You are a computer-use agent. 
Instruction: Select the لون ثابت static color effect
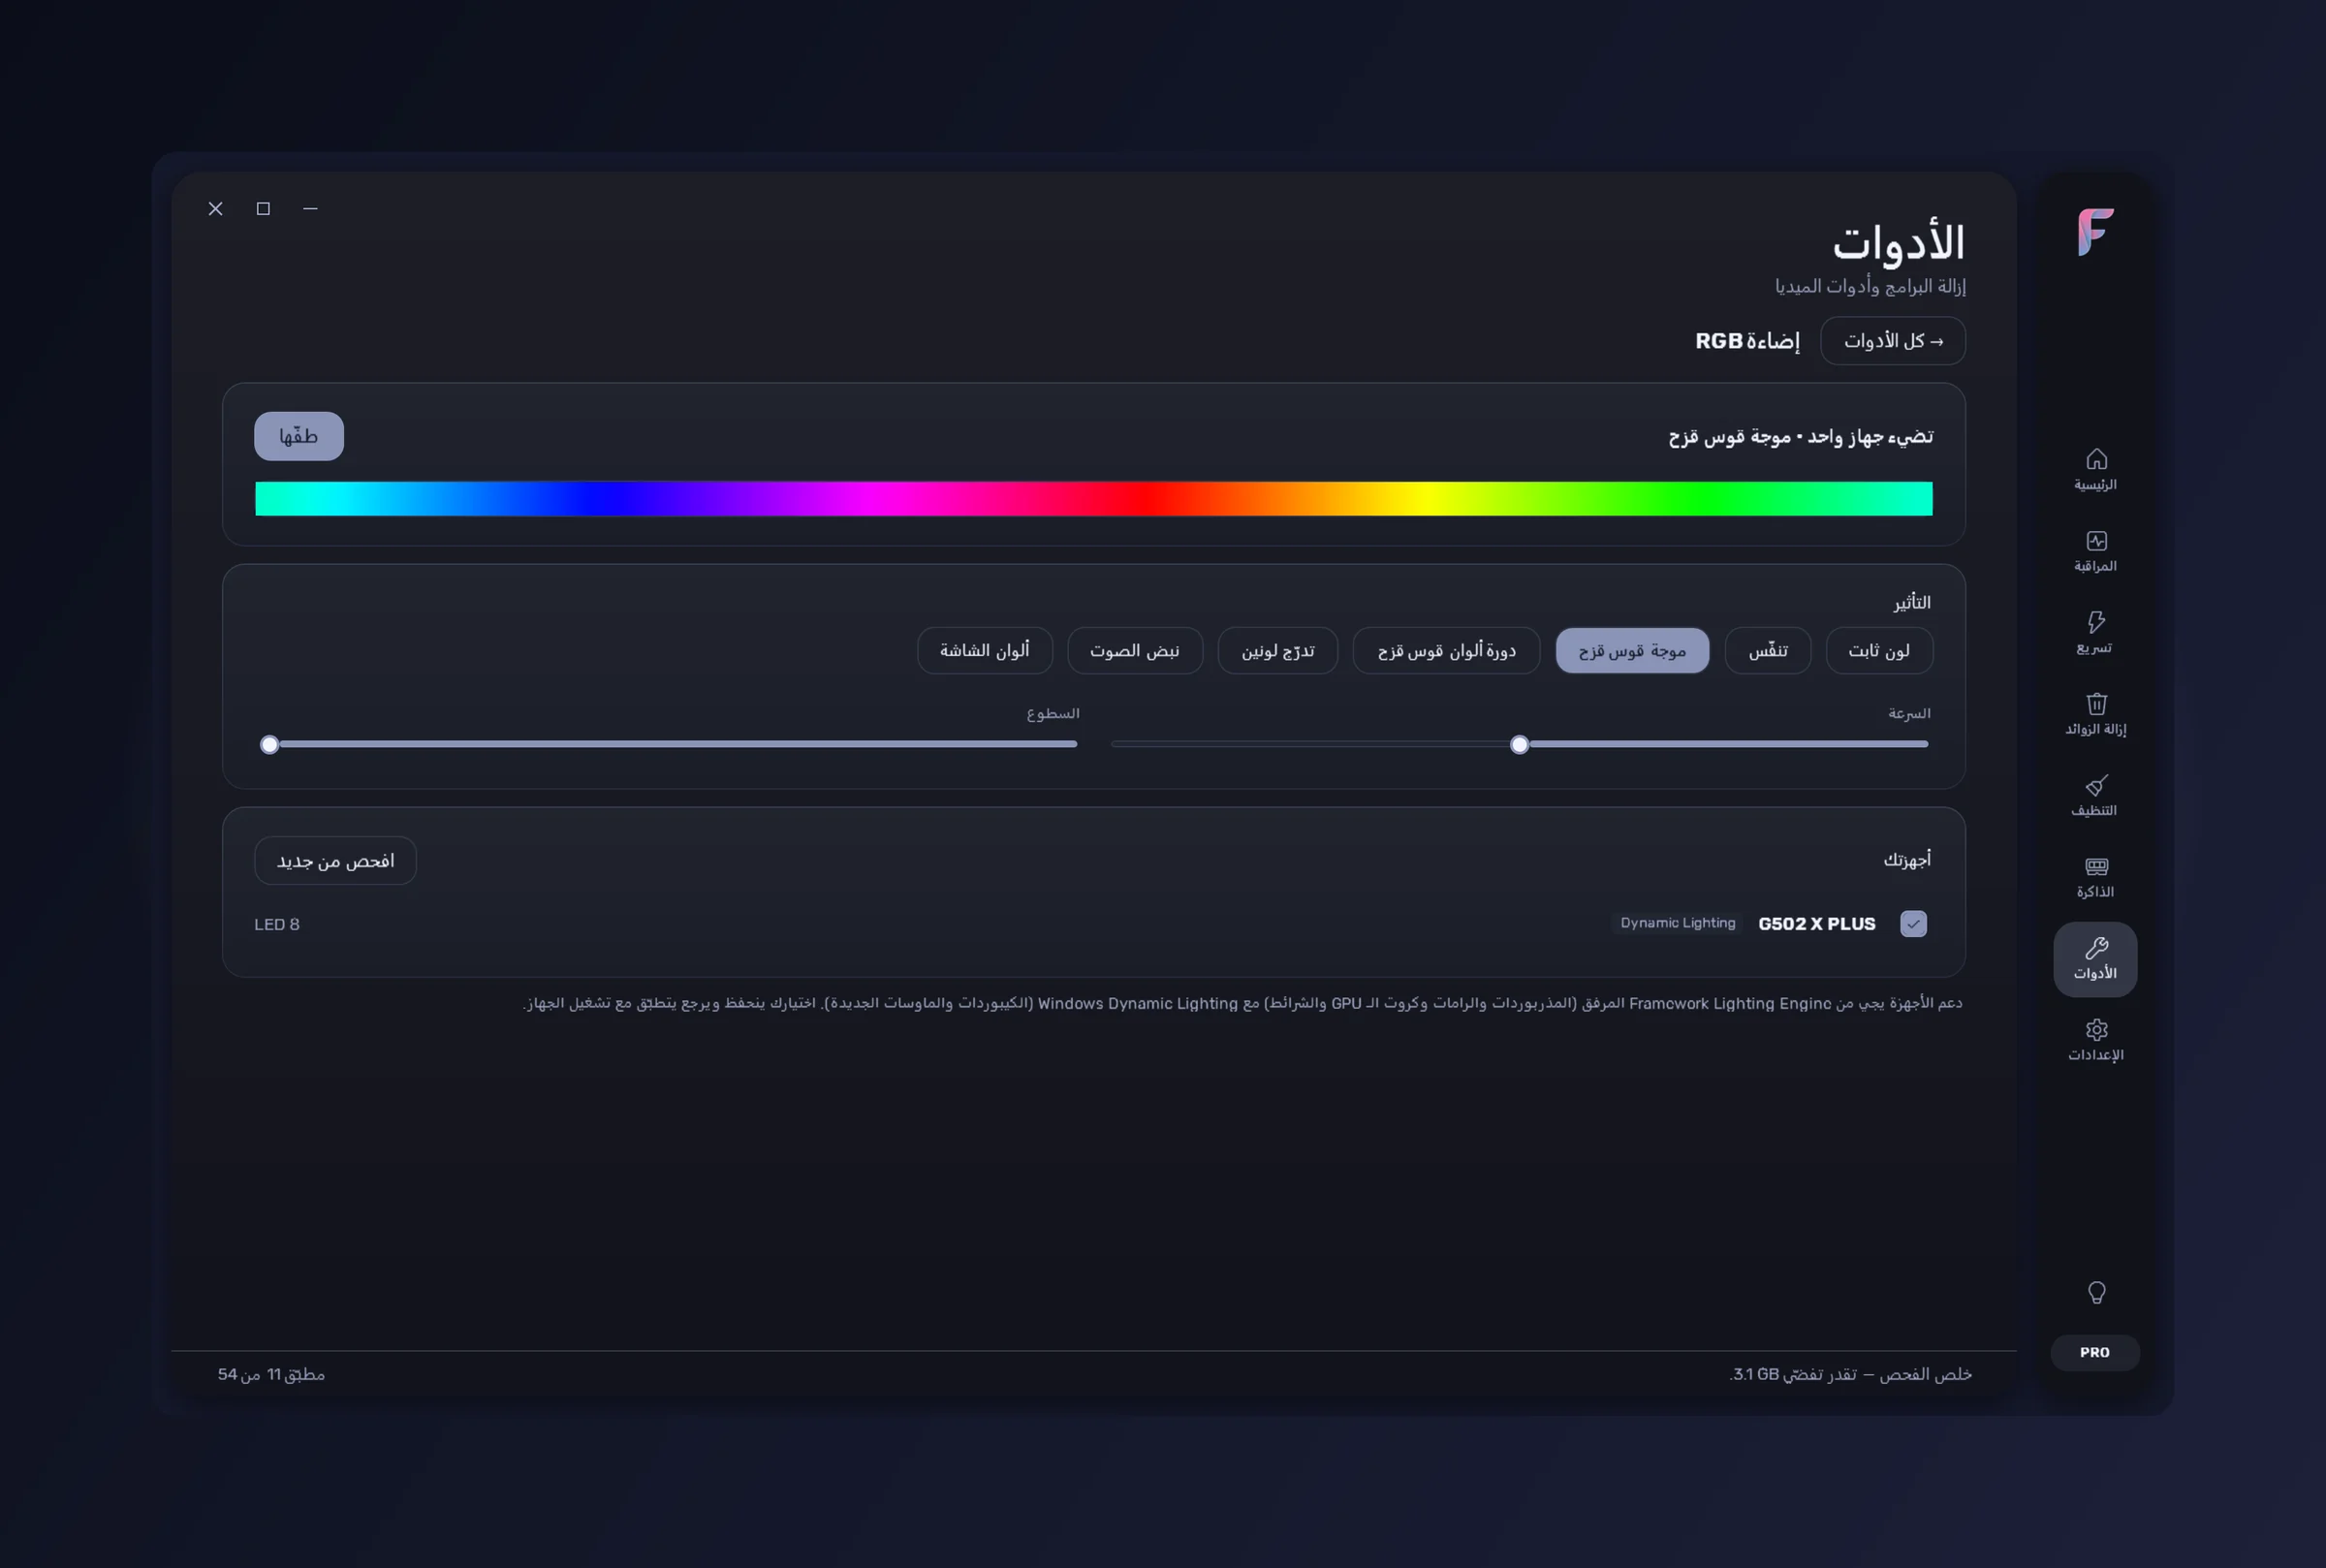coord(1879,651)
